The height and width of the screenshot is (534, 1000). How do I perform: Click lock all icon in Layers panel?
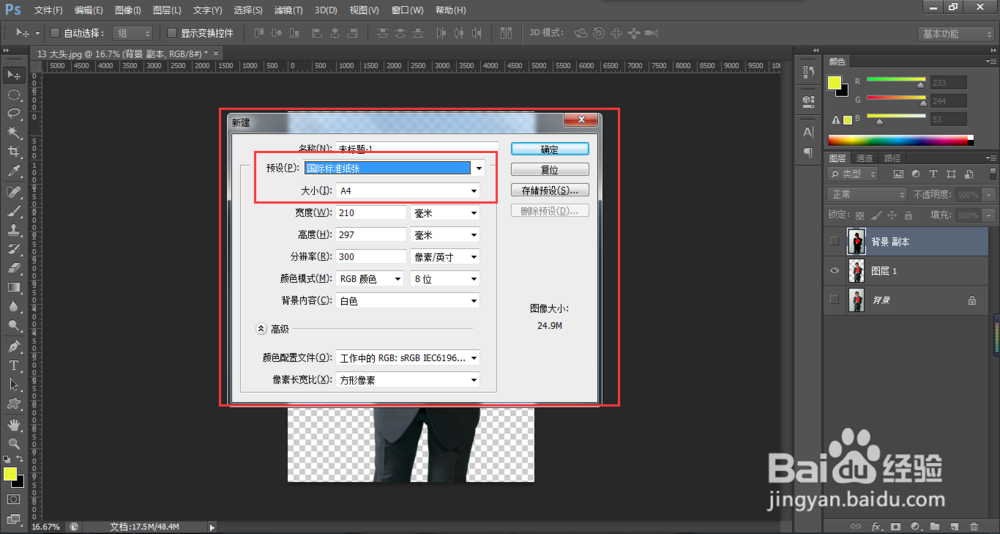click(908, 216)
